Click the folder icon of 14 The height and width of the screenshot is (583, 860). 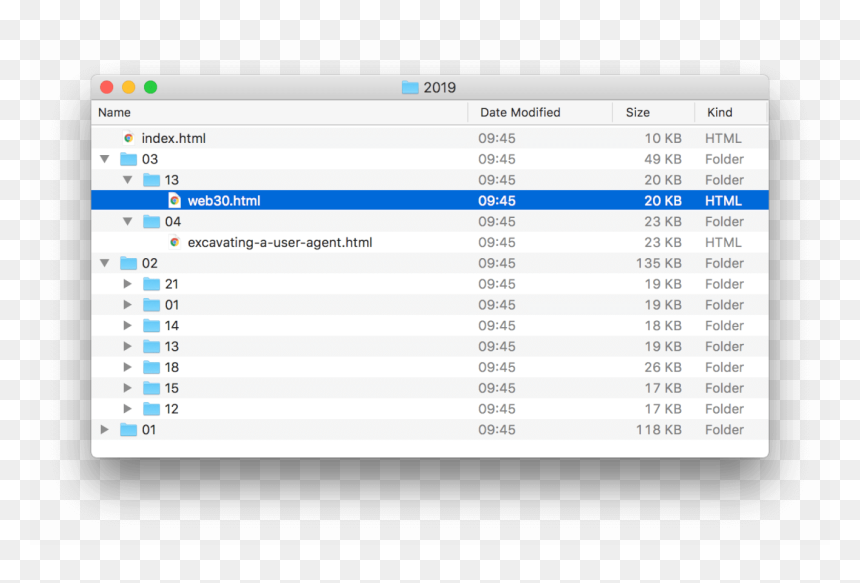(x=151, y=326)
